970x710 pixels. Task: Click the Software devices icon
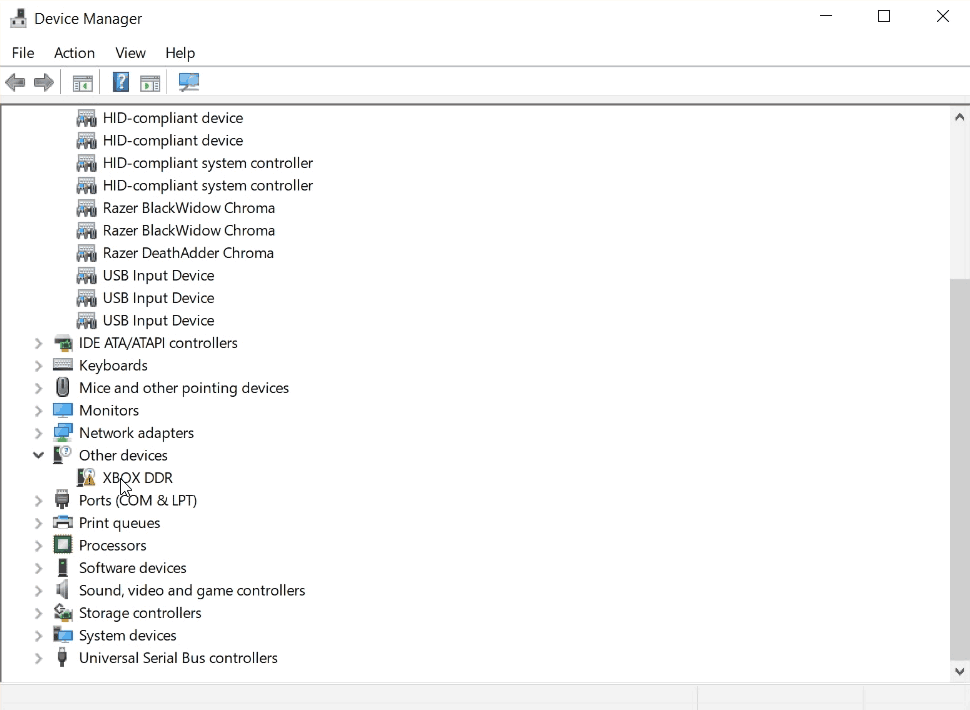click(62, 568)
